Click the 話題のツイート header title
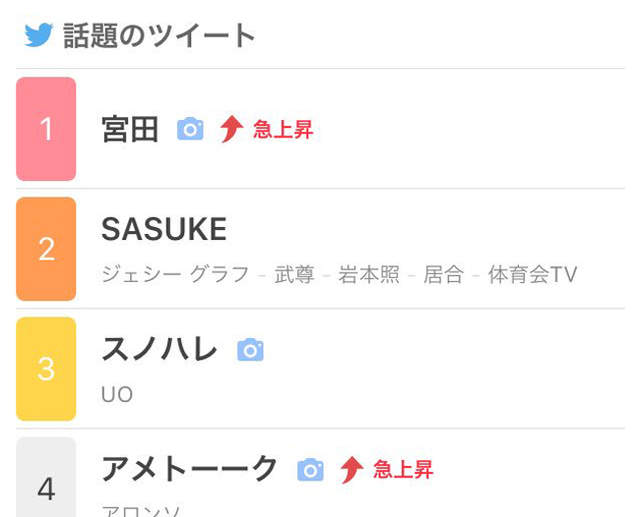 pyautogui.click(x=160, y=36)
